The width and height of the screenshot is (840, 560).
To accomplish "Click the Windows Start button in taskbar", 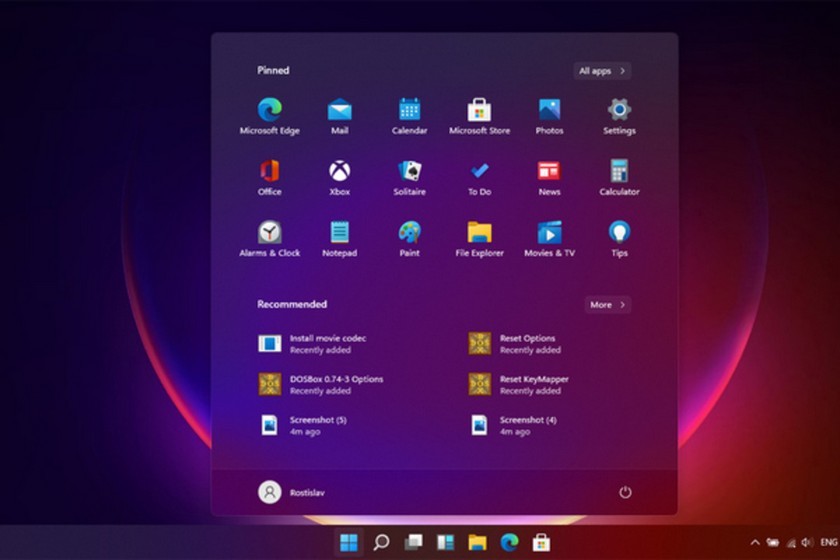I will (x=349, y=542).
